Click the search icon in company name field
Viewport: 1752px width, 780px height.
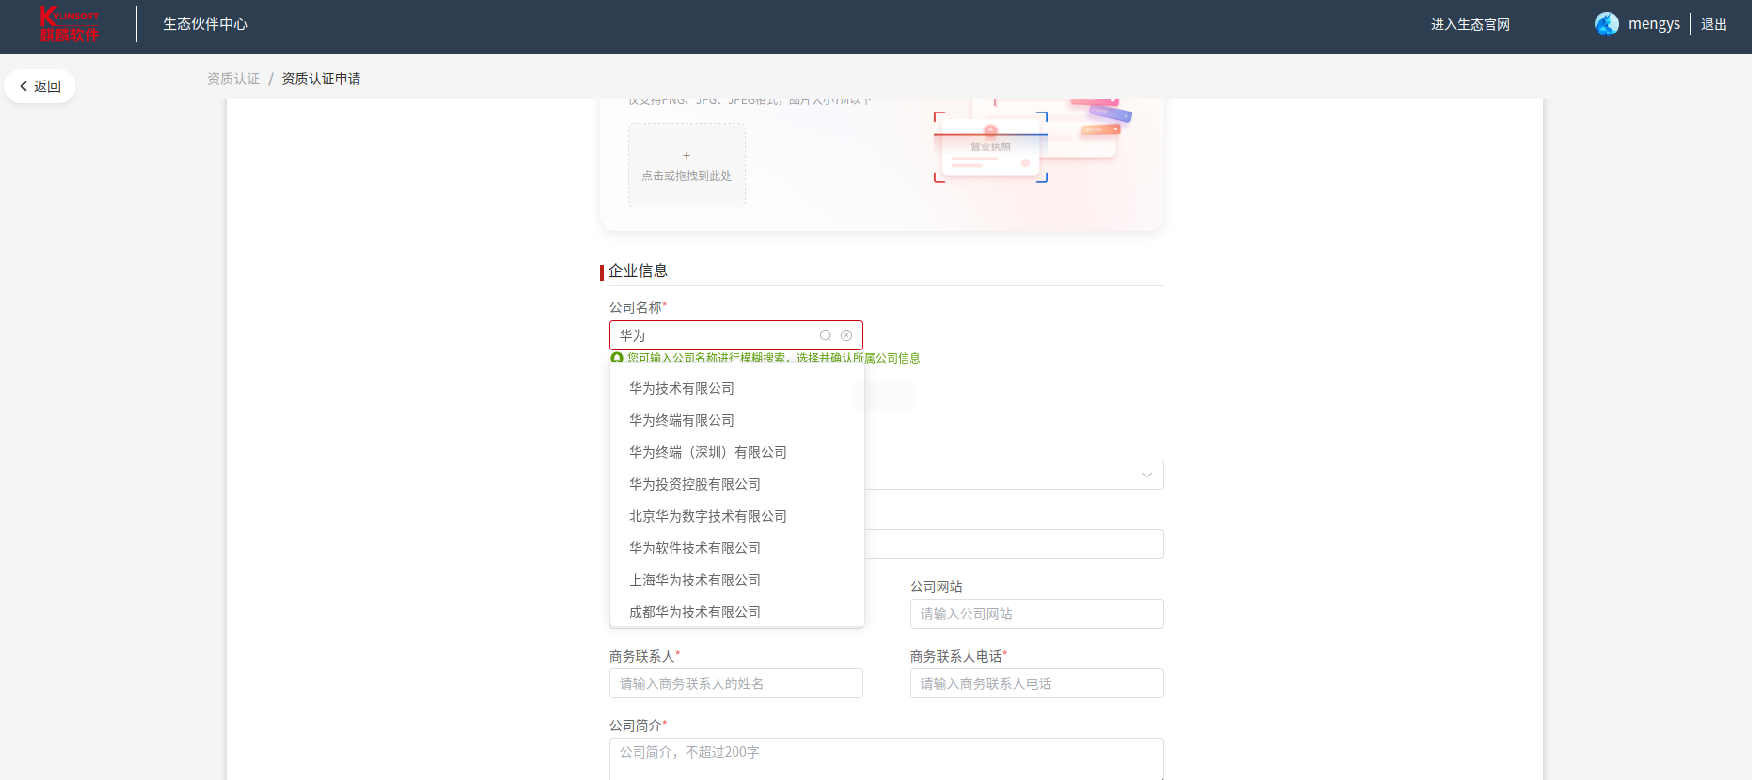point(825,336)
